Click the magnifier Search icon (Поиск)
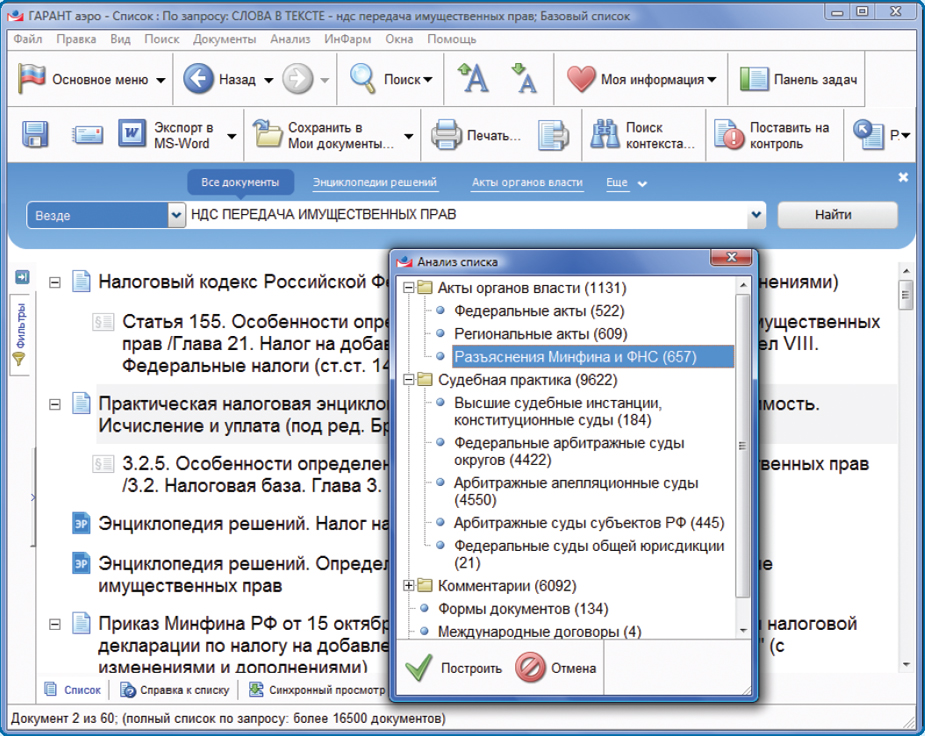The height and width of the screenshot is (736, 925). point(362,79)
